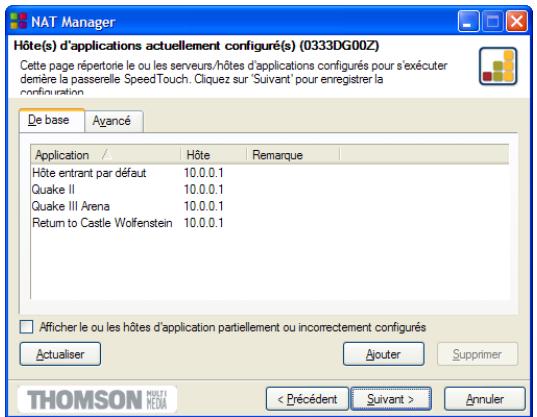Click the Hôte column header
Image resolution: width=537 pixels, height=417 pixels.
[x=213, y=155]
